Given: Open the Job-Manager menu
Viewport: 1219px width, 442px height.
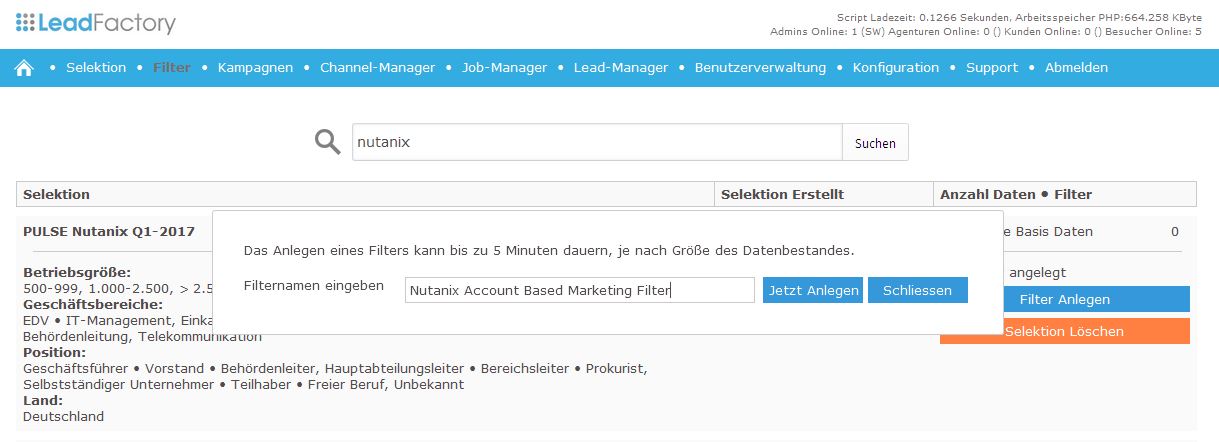Looking at the screenshot, I should [504, 68].
